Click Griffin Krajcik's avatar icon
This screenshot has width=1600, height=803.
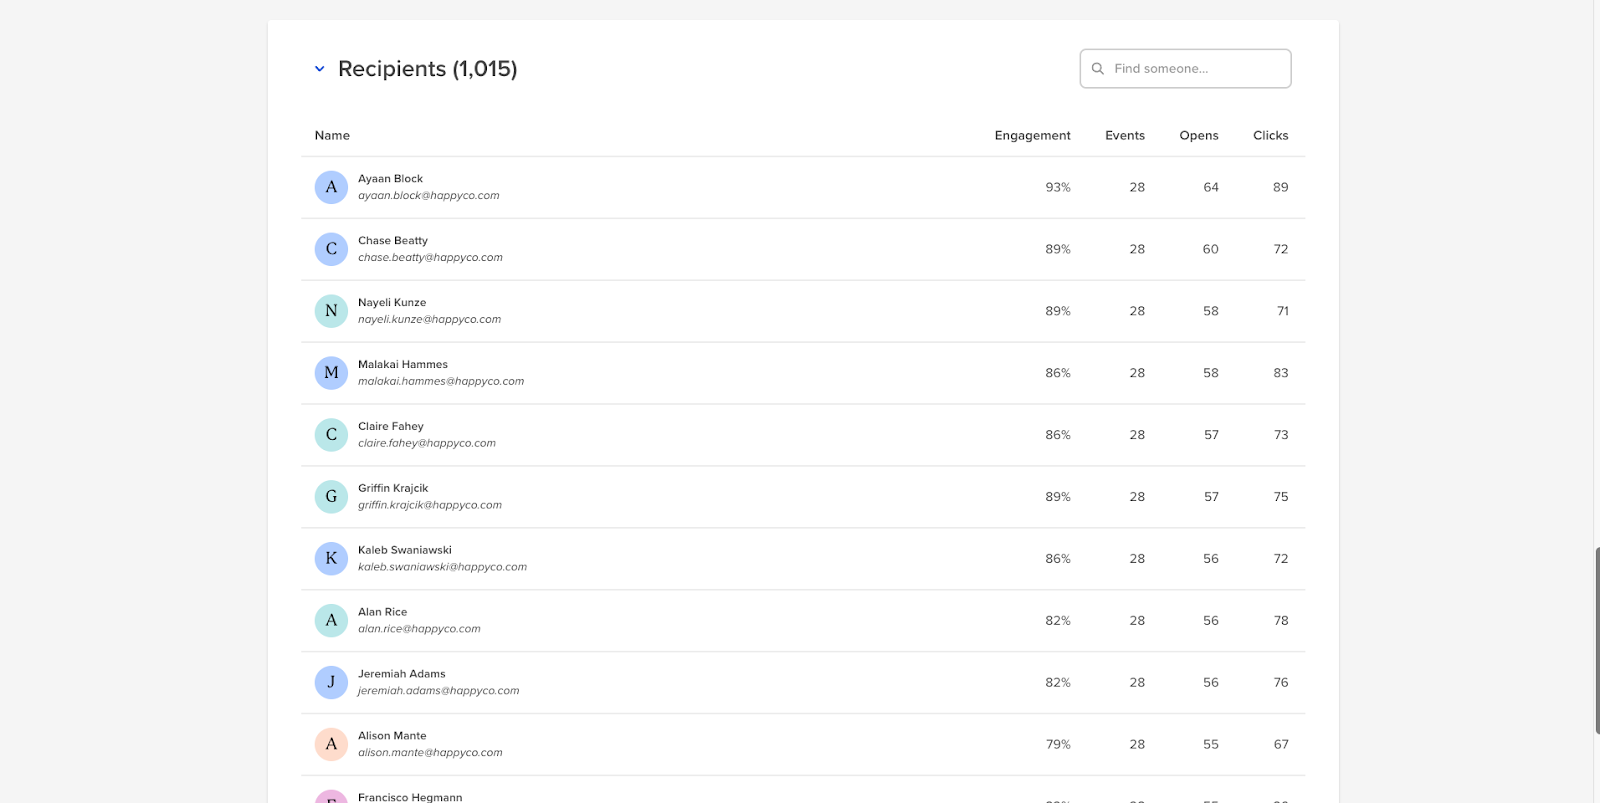[331, 497]
